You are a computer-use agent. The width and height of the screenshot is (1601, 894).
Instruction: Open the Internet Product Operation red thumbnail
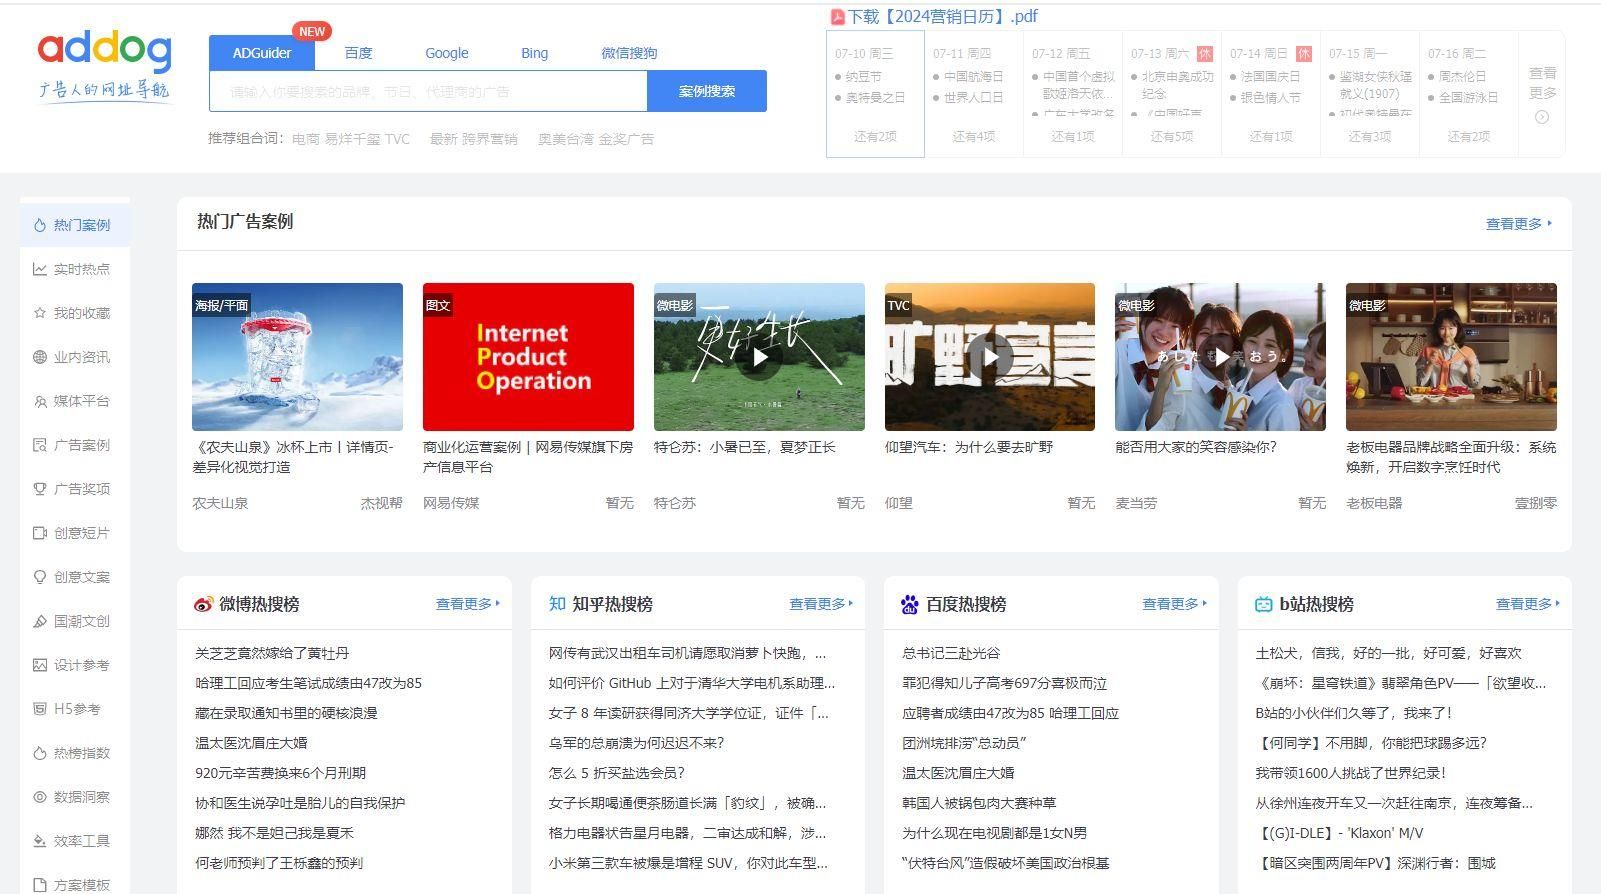[528, 357]
